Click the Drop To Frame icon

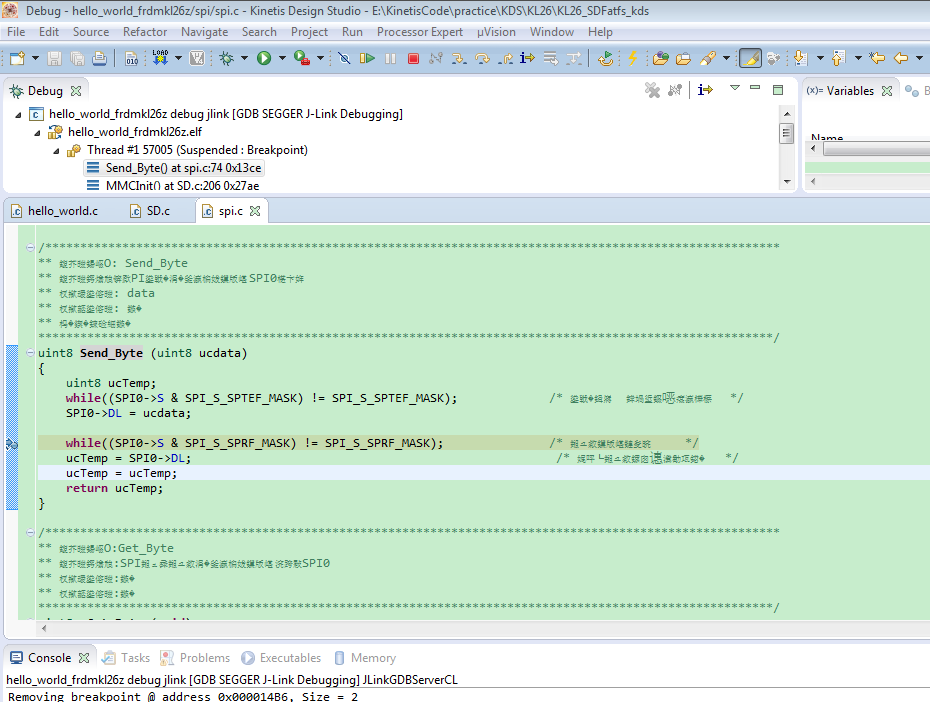(551, 58)
